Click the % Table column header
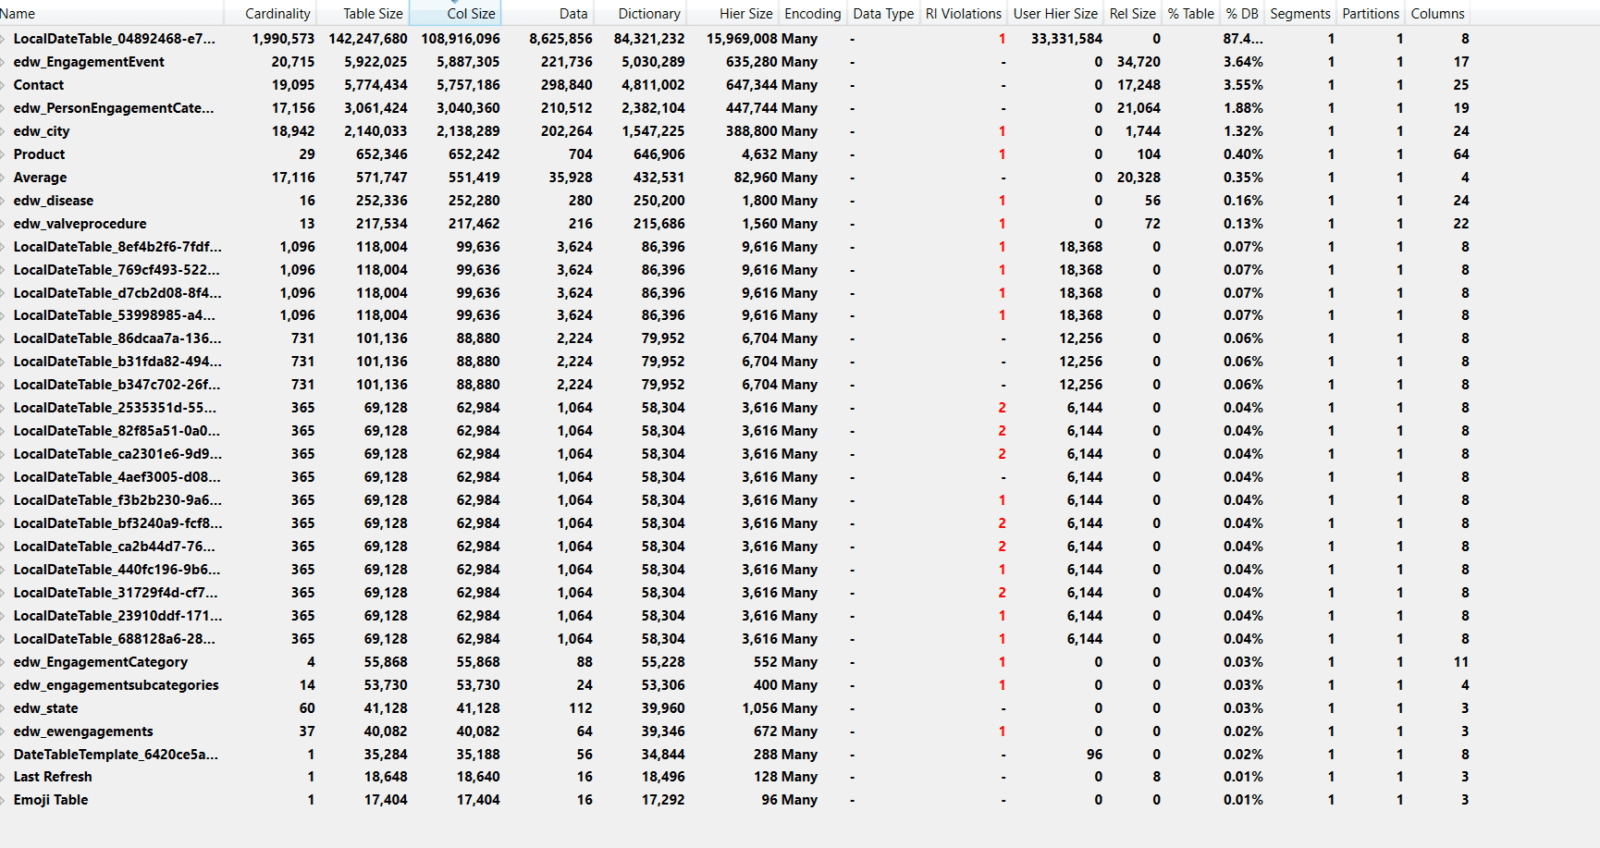The image size is (1600, 848). tap(1191, 14)
